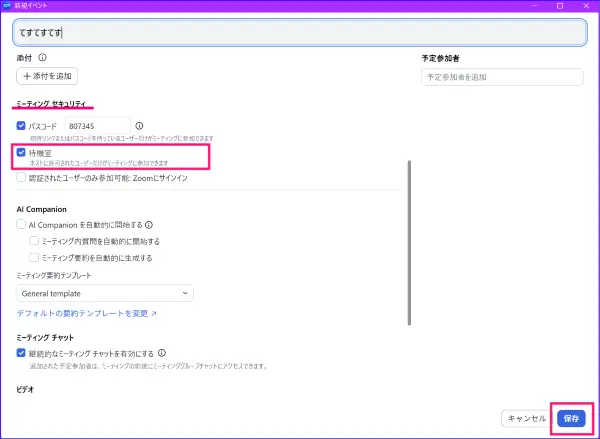
Task: Enable ミーティング要約を自動的に生成する checkbox
Action: click(35, 257)
